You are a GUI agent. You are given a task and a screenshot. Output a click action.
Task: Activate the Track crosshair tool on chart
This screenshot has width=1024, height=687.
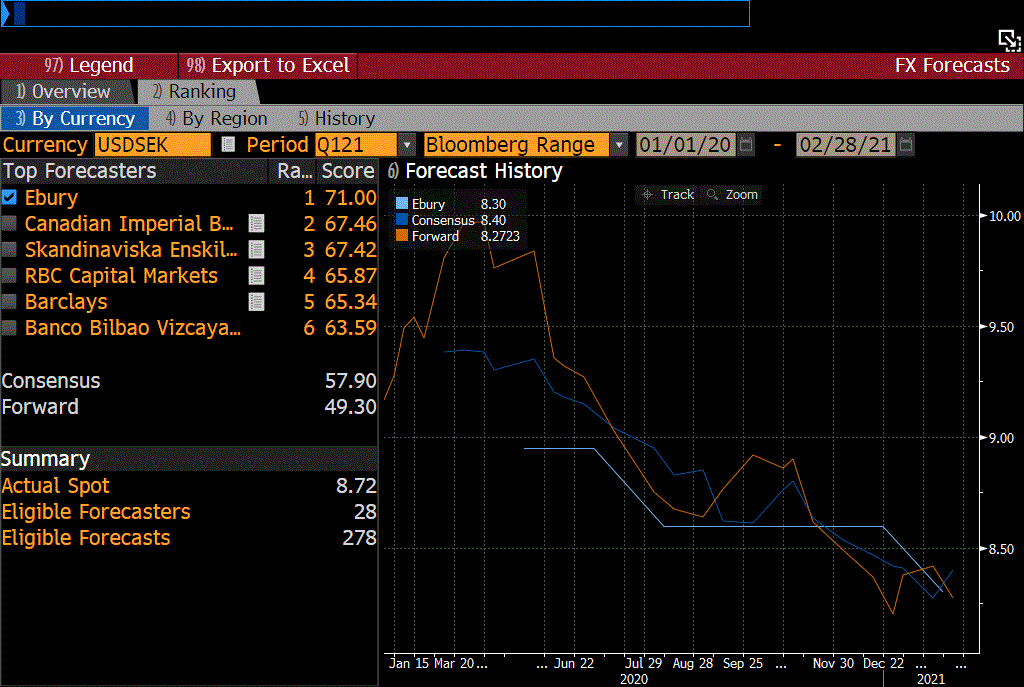[667, 195]
